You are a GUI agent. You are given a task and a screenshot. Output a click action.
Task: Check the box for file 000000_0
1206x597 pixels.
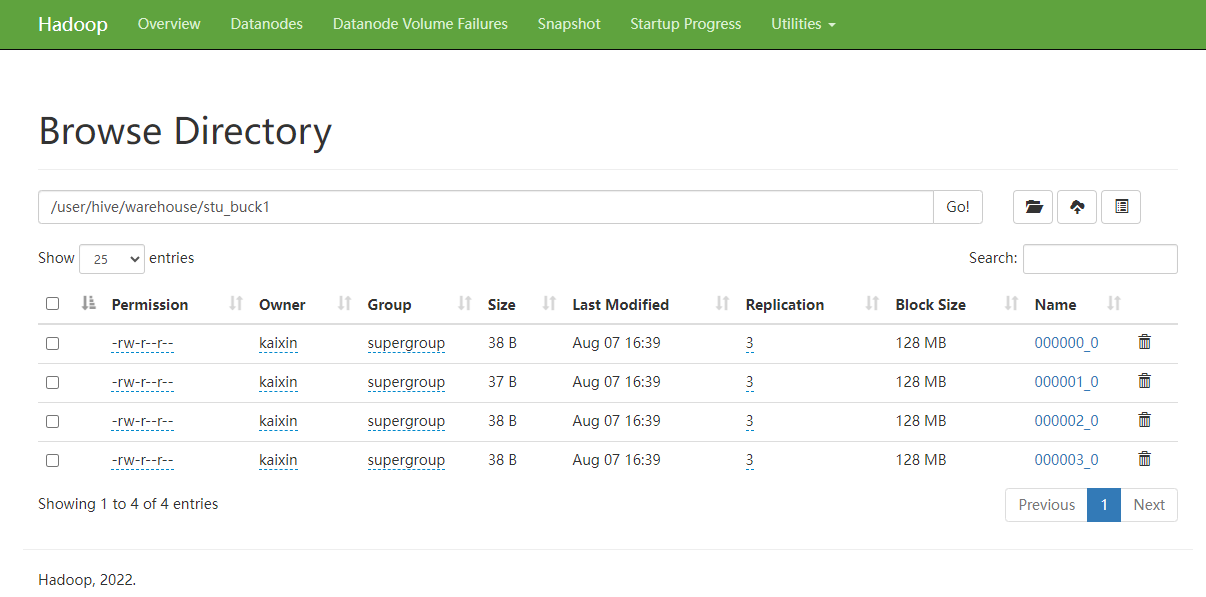53,343
